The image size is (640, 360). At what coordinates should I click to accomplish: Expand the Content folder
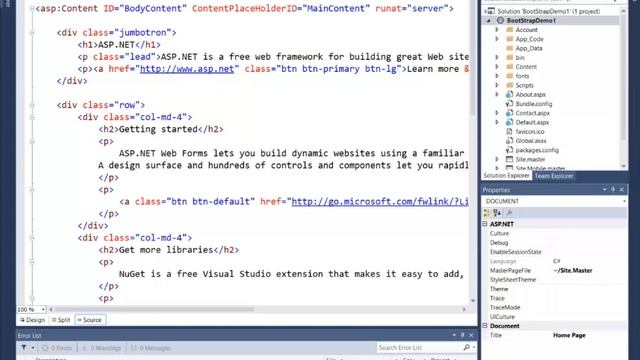(497, 67)
